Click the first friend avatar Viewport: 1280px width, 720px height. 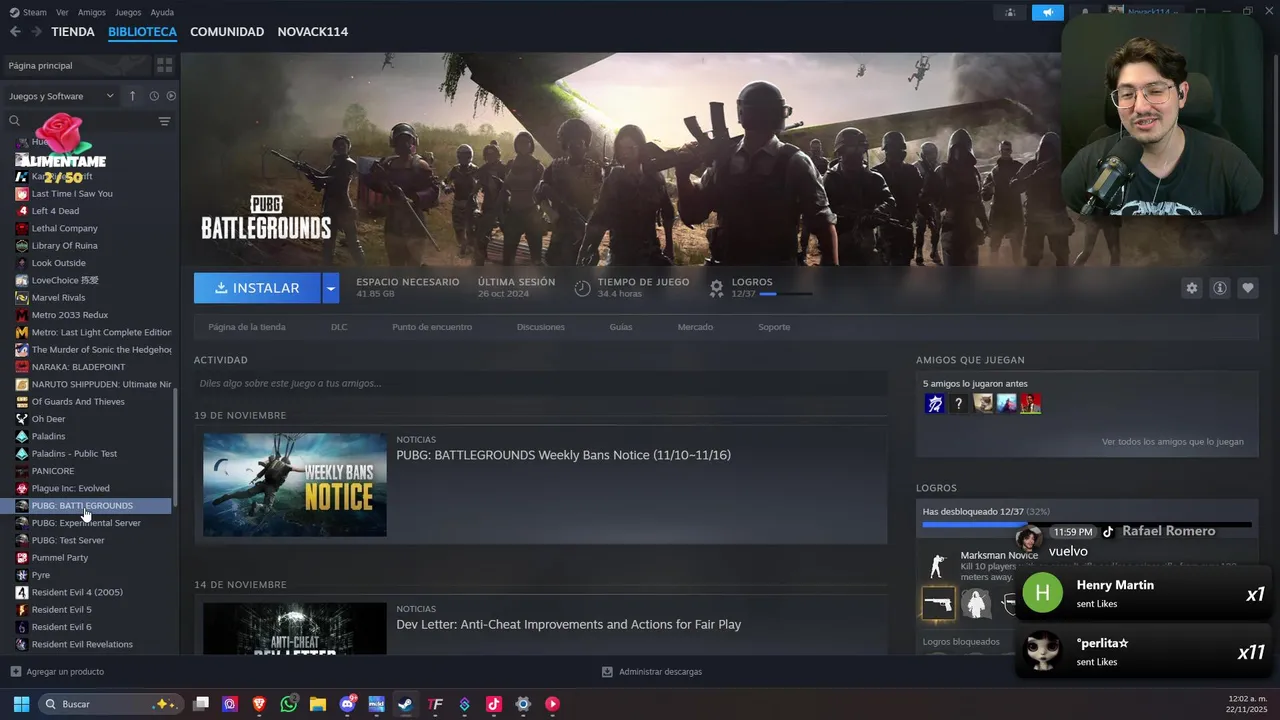tap(934, 404)
